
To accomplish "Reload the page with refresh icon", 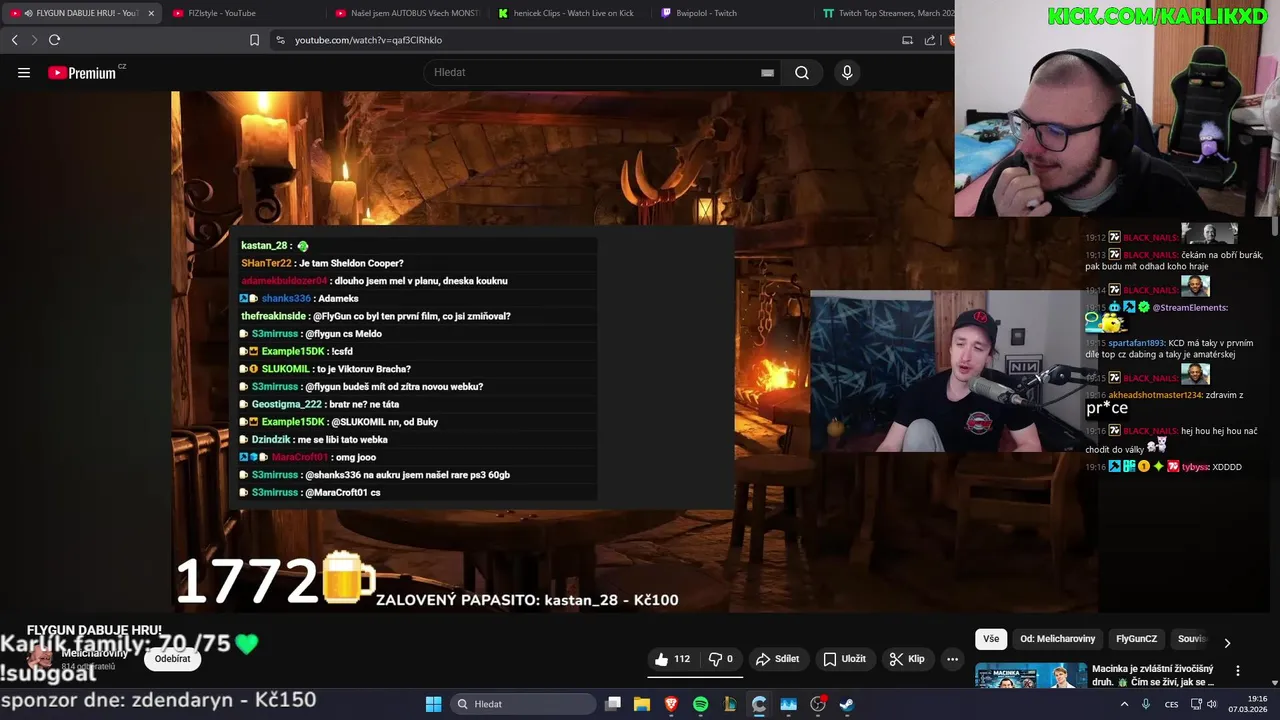I will click(x=54, y=40).
